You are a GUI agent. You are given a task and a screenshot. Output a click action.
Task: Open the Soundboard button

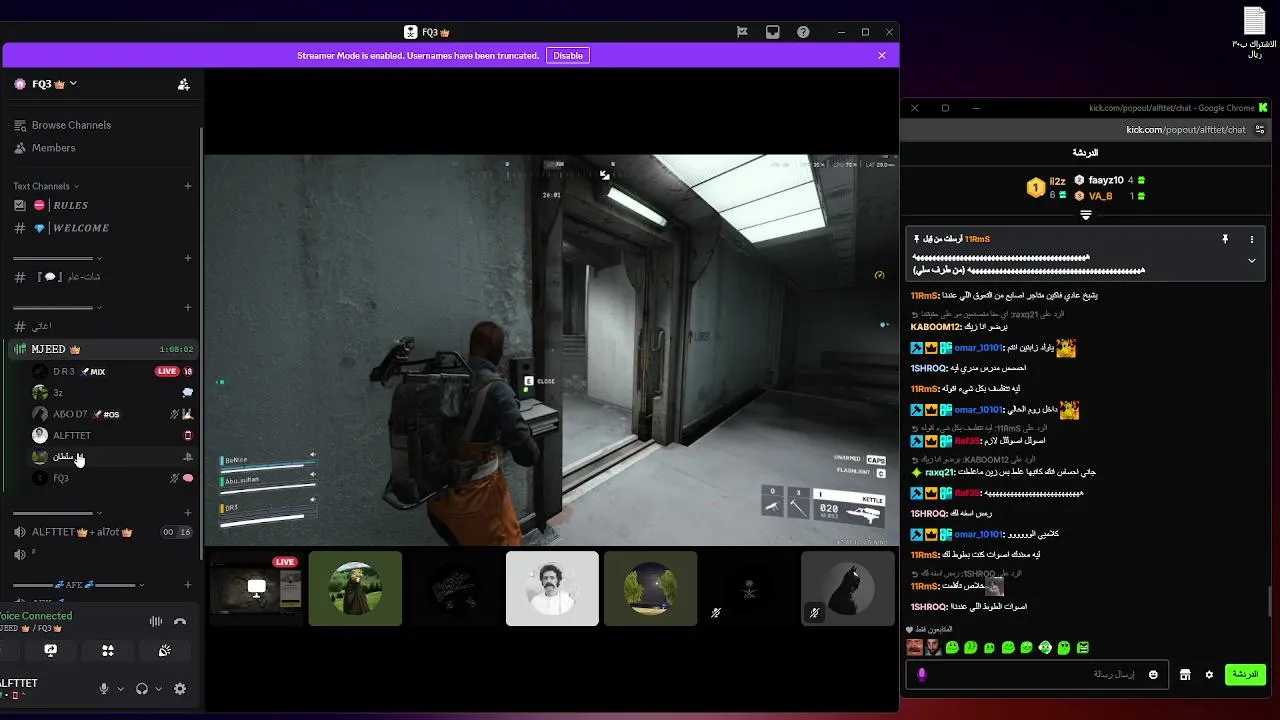coord(165,650)
